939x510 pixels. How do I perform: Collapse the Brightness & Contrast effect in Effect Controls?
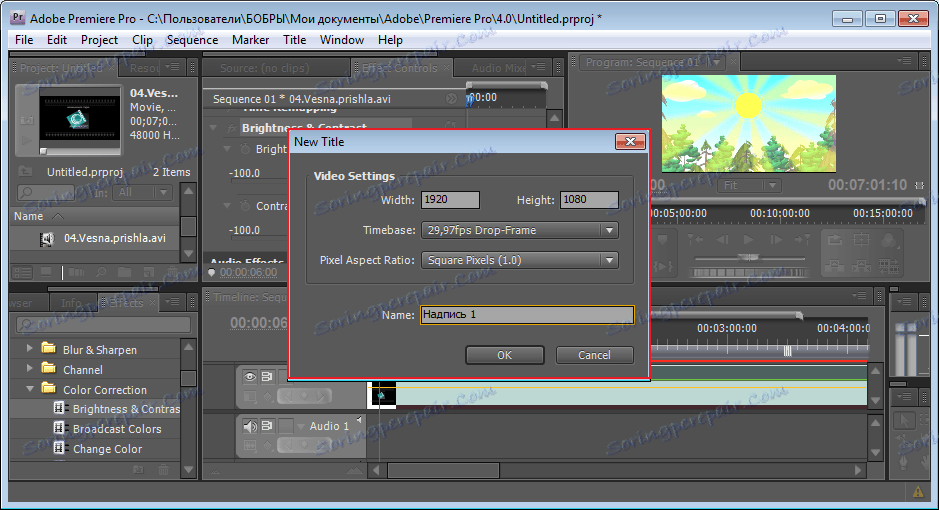pyautogui.click(x=213, y=128)
